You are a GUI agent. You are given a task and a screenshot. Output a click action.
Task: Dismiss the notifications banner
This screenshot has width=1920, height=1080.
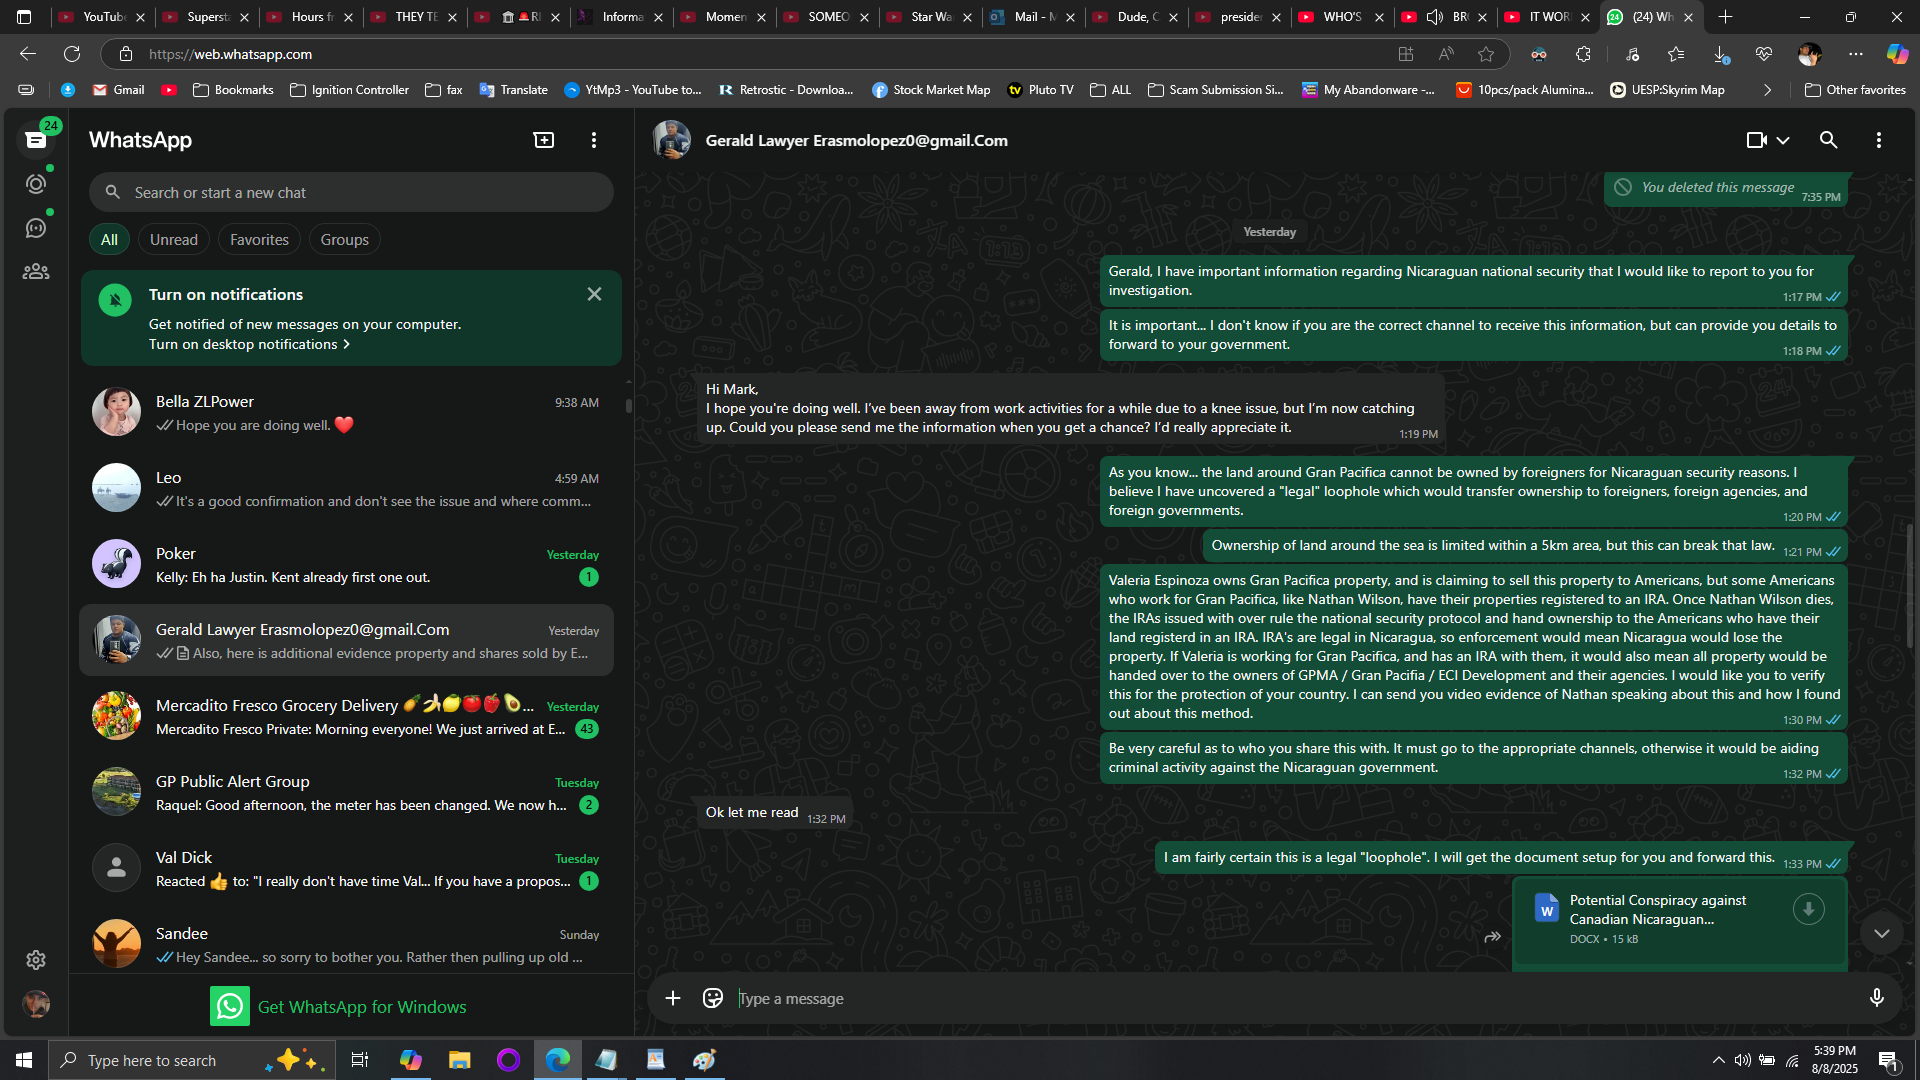594,294
